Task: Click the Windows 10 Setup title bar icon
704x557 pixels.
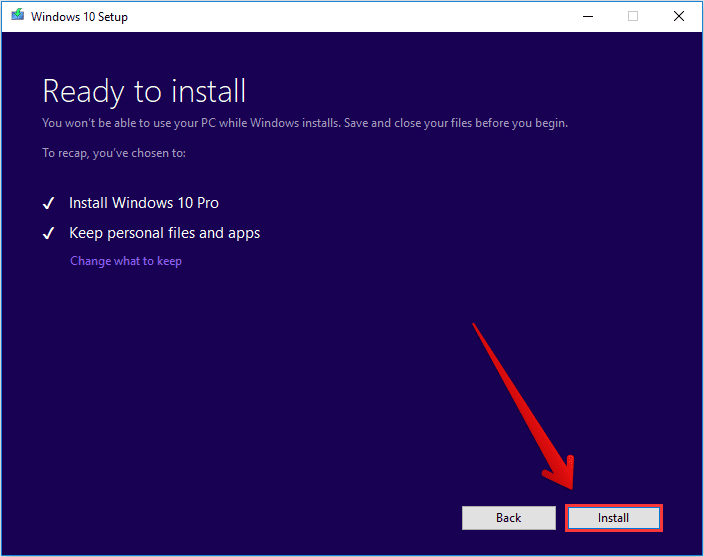Action: click(x=18, y=16)
